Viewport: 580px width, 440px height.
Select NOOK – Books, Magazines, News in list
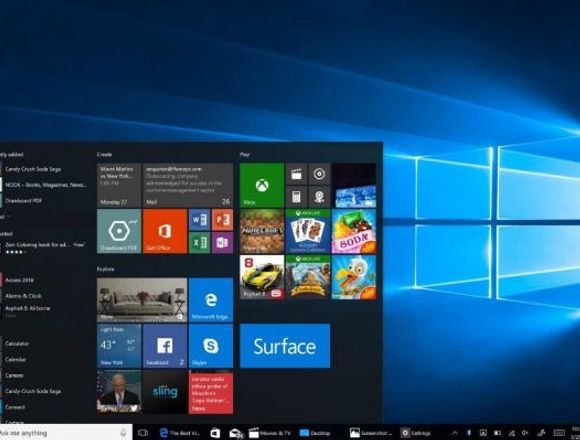45,185
